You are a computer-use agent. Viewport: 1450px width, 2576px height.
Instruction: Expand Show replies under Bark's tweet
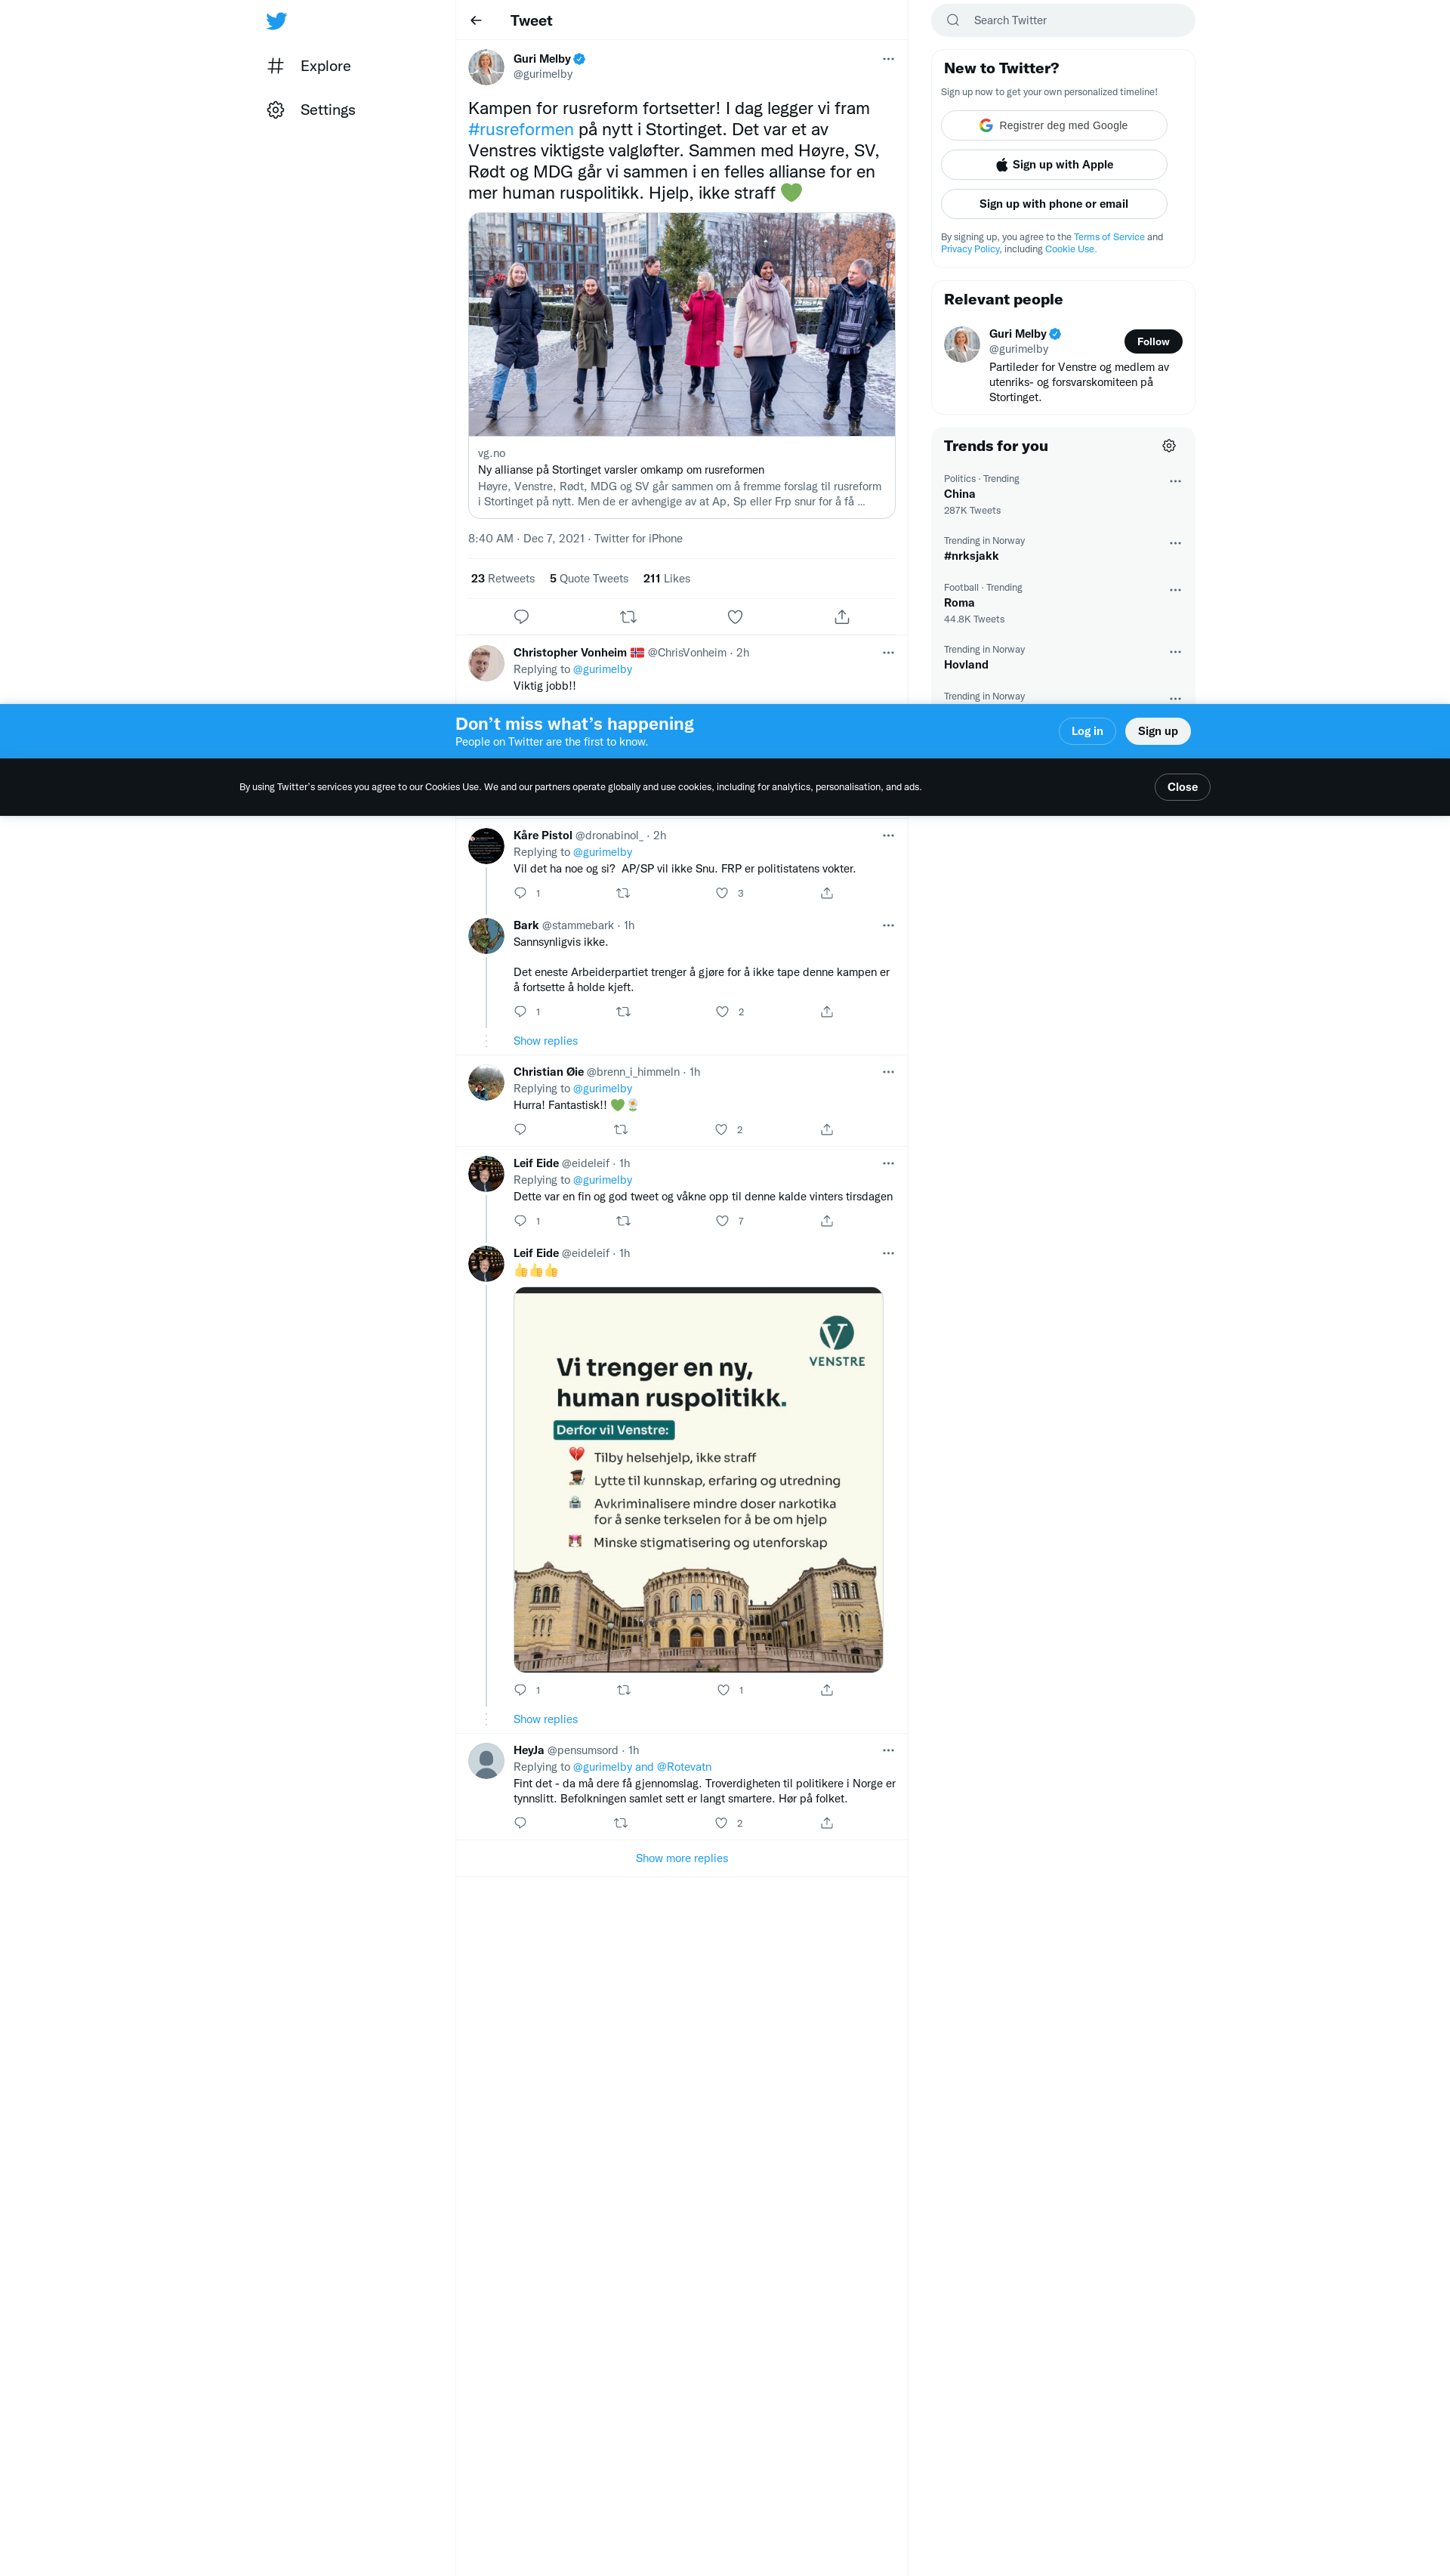tap(545, 1041)
